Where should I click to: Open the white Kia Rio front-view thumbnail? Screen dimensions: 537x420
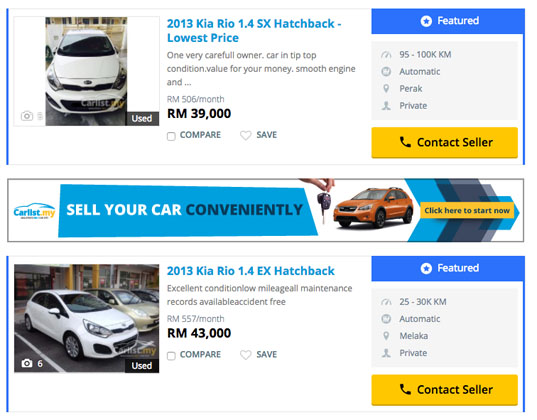click(86, 71)
